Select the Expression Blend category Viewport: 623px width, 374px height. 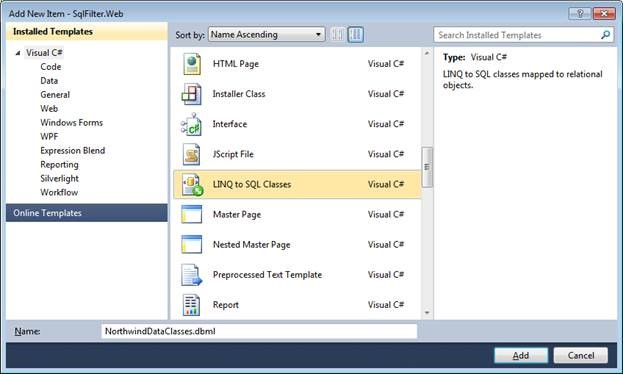click(73, 151)
